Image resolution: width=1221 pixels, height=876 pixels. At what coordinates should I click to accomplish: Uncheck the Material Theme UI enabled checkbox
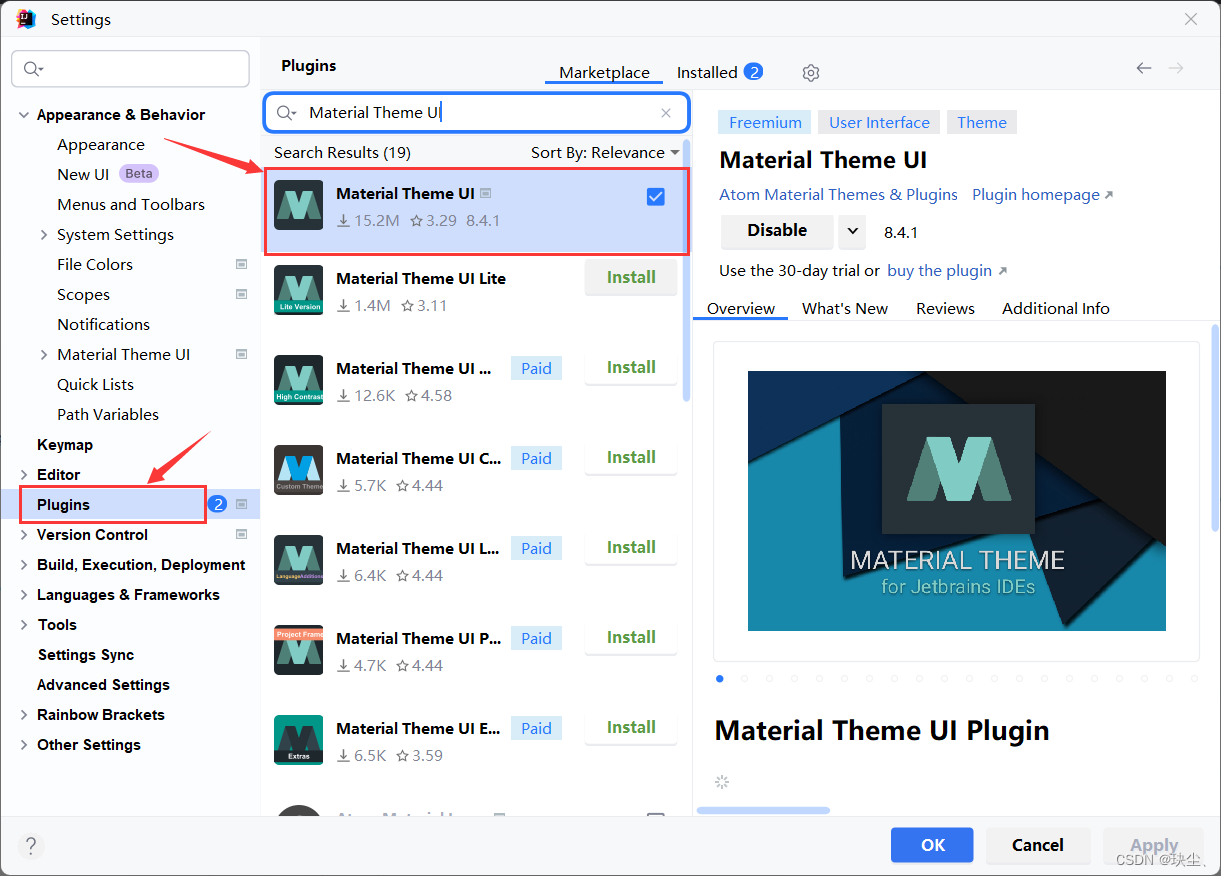[656, 197]
